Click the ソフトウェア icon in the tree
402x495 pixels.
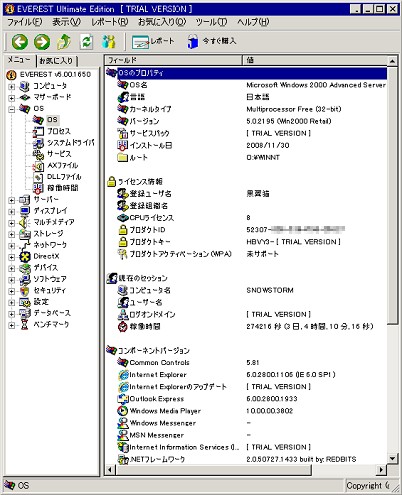pyautogui.click(x=25, y=279)
